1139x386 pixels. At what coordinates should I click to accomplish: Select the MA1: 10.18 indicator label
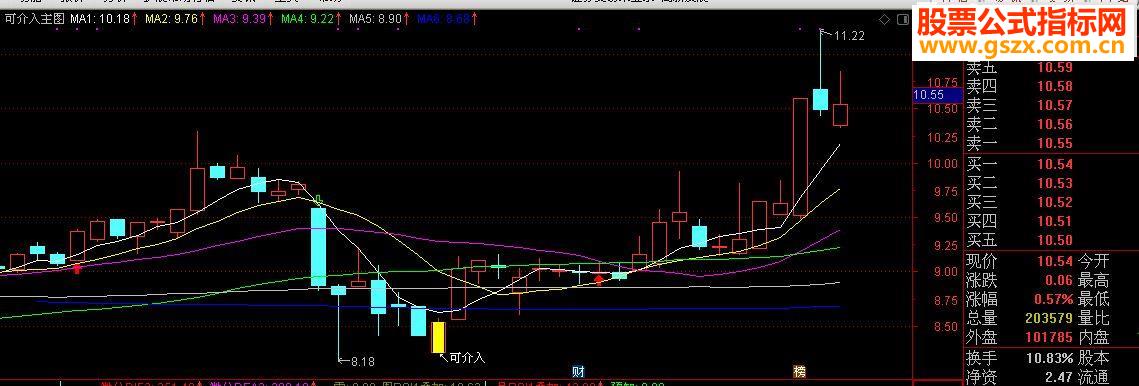click(100, 19)
